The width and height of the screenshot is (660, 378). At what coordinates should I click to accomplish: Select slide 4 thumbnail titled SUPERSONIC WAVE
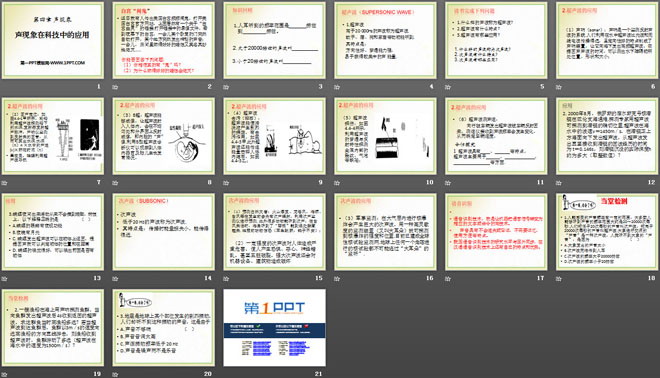pos(385,40)
